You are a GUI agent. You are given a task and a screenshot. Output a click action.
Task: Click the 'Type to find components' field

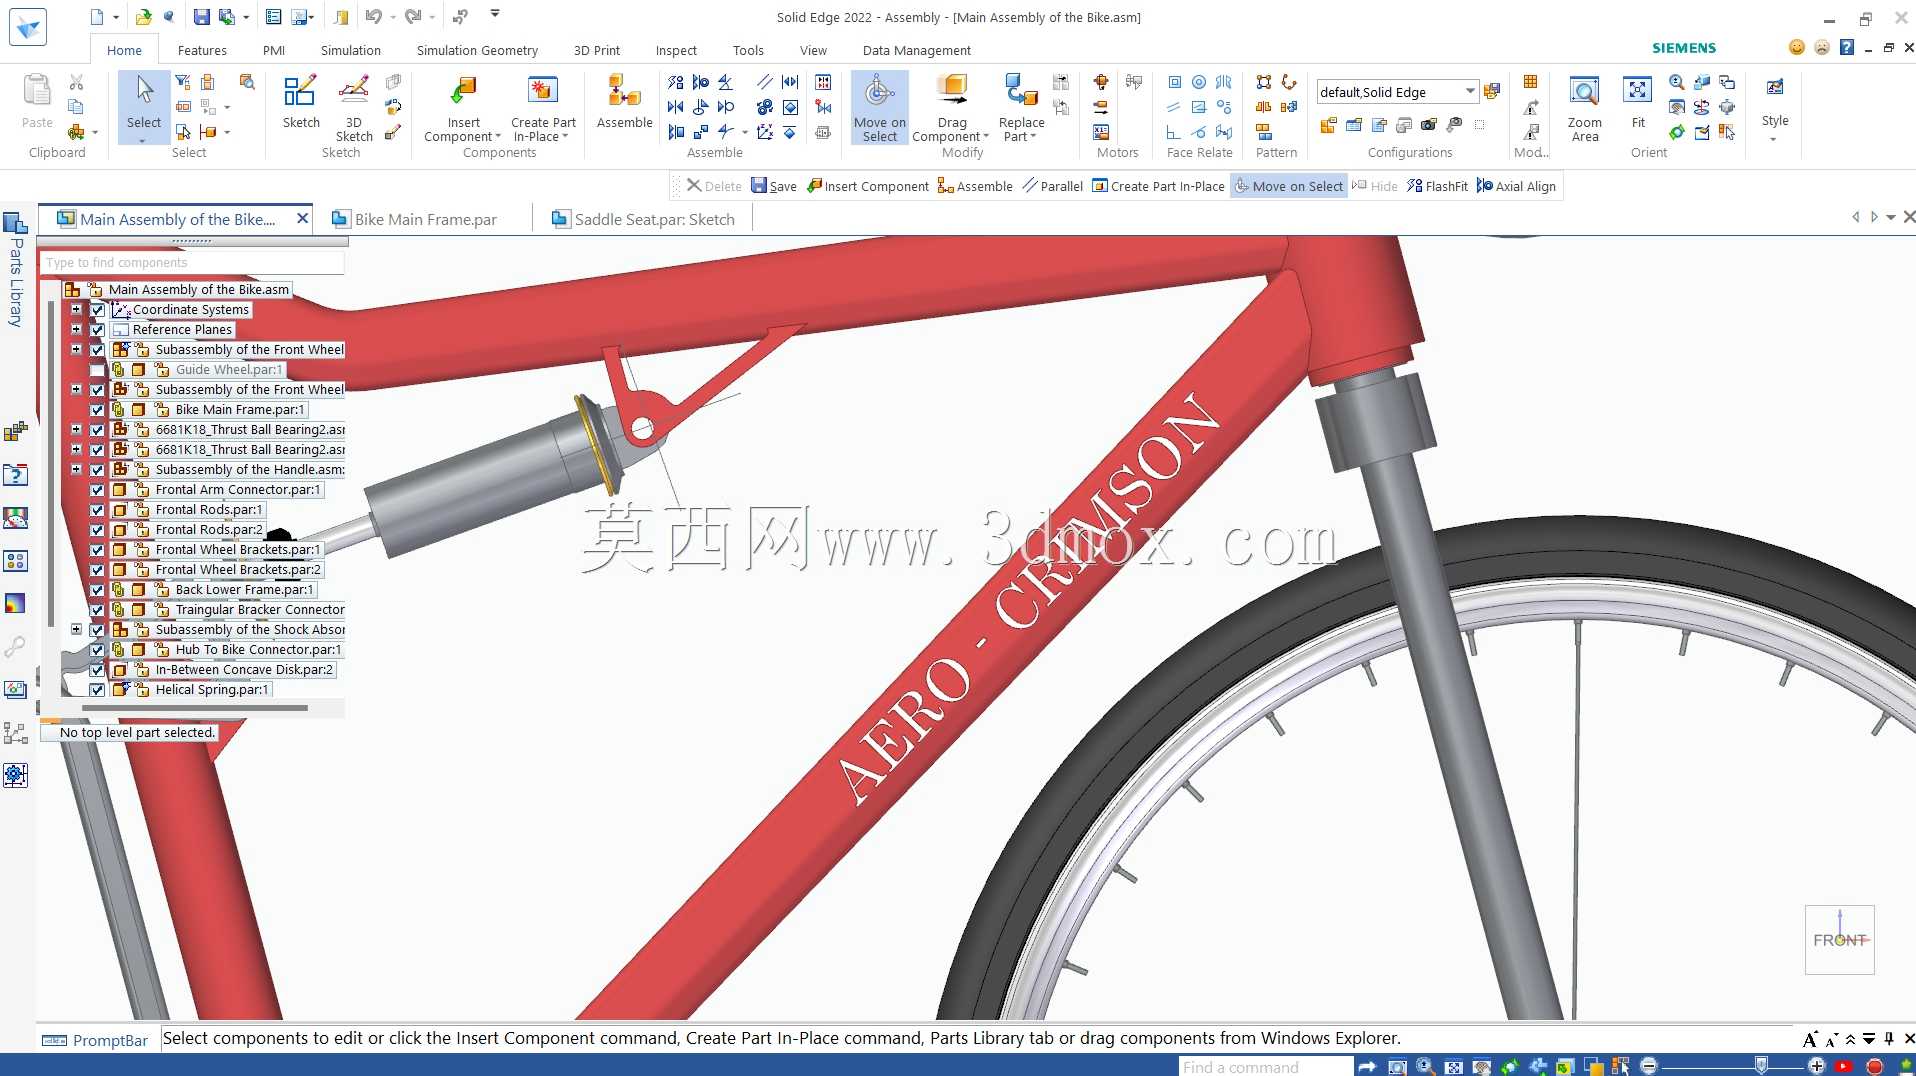tap(191, 262)
